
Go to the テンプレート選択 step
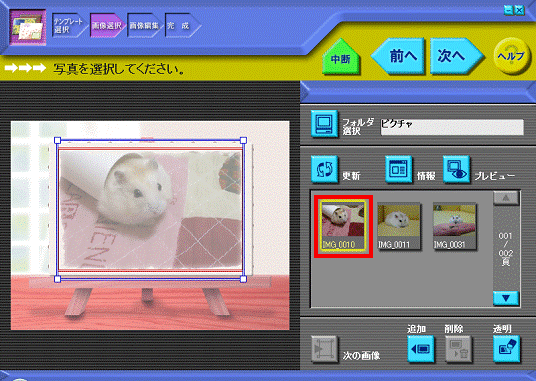point(68,25)
